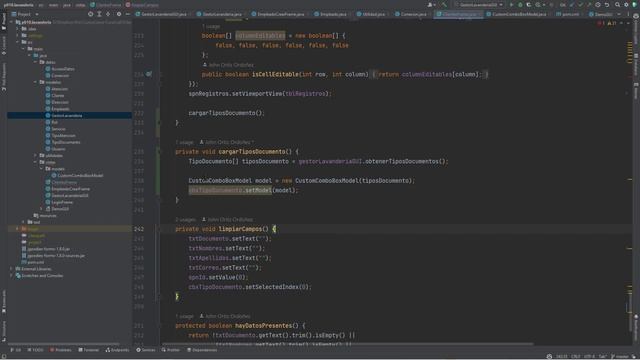640x360 pixels.
Task: Start debugging with the bug icon
Action: [520, 5]
